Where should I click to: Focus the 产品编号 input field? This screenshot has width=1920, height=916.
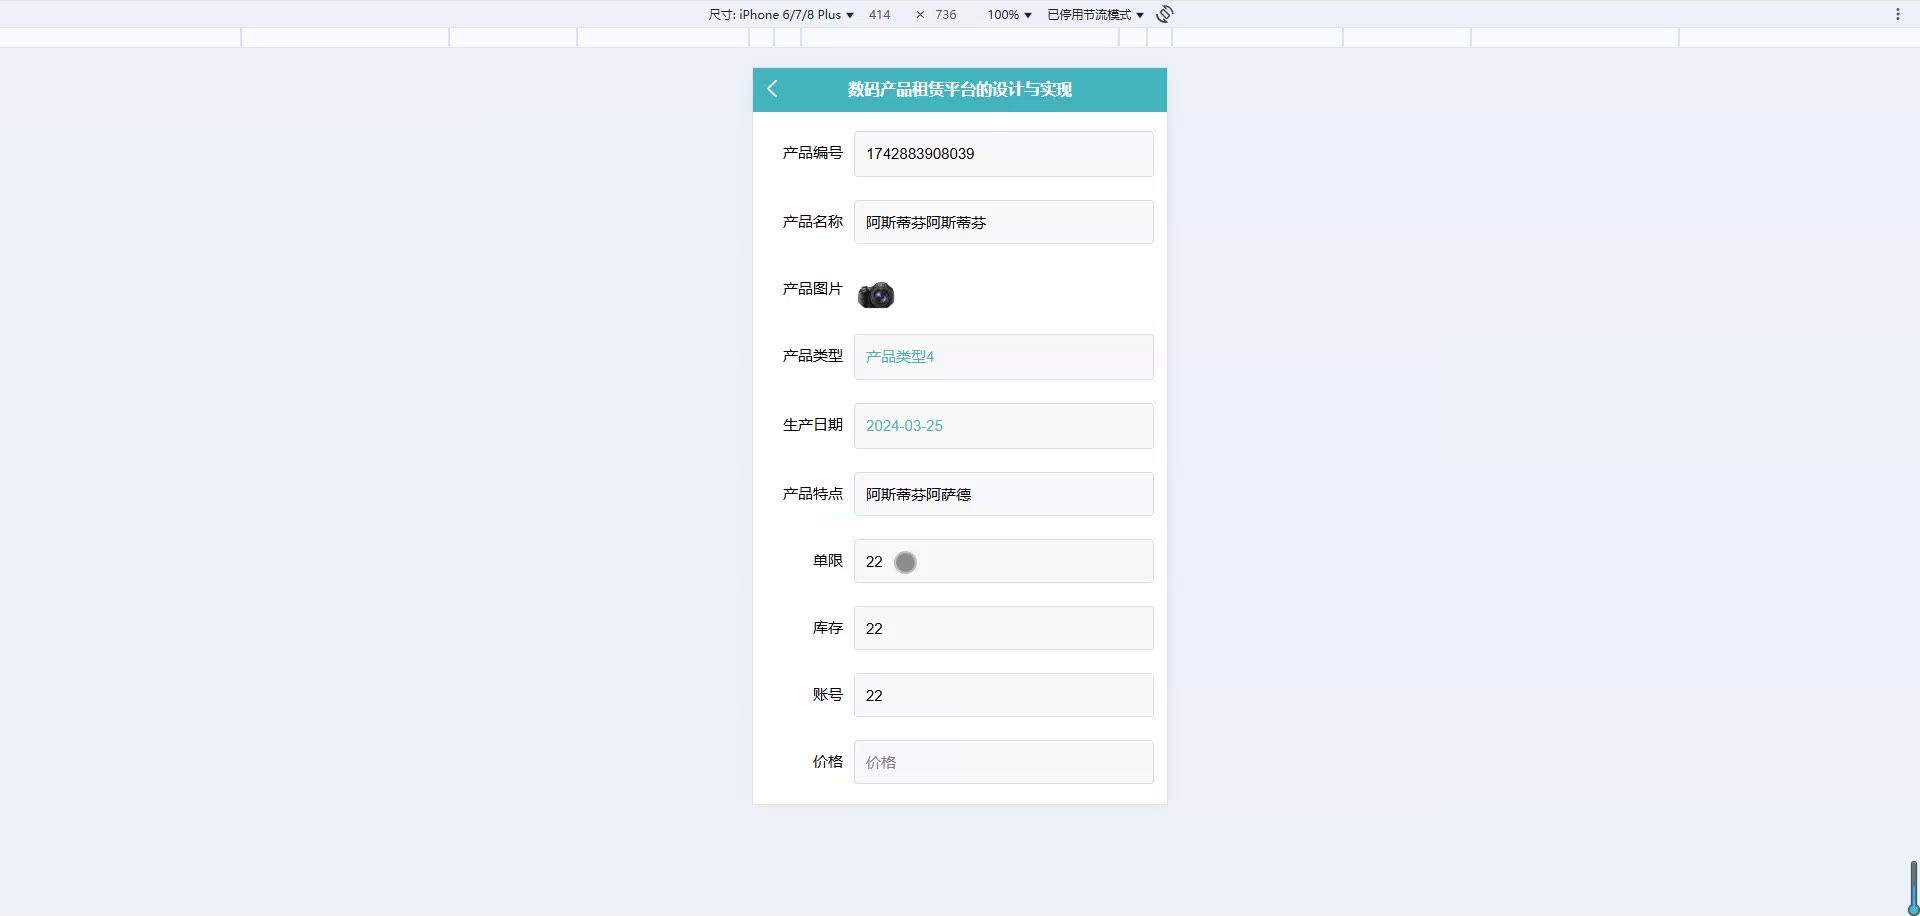tap(1003, 154)
